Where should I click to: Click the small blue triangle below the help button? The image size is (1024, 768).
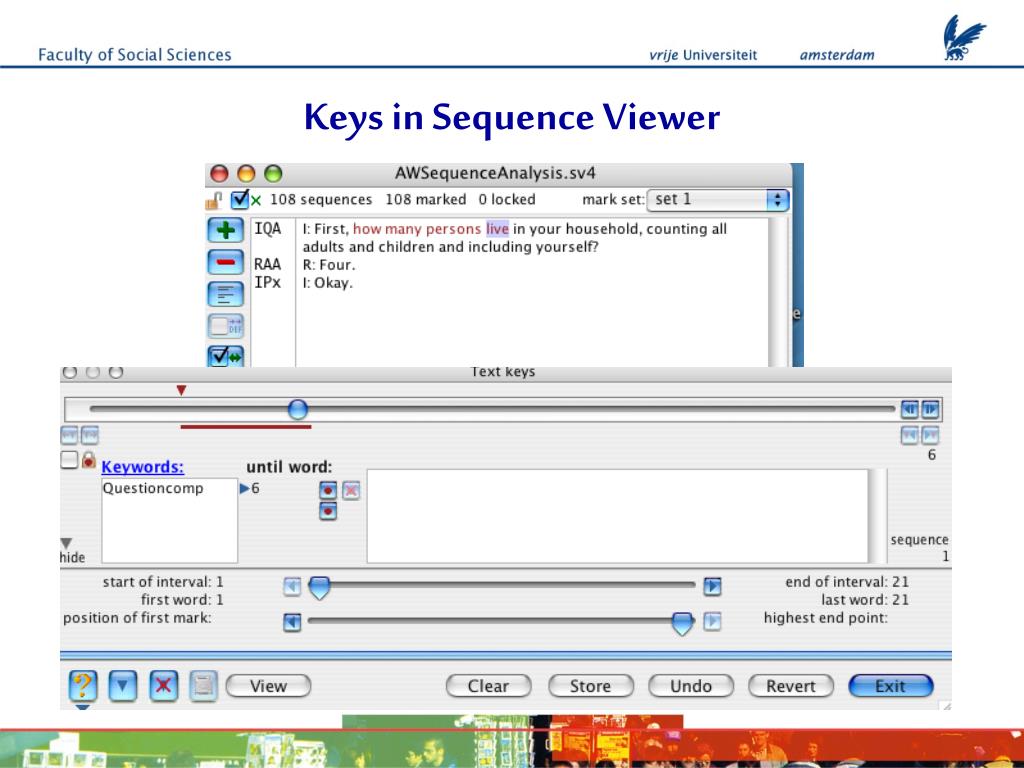pyautogui.click(x=82, y=707)
